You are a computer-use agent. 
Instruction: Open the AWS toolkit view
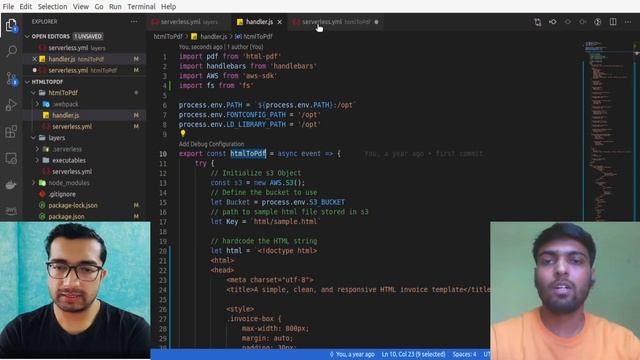tap(11, 210)
